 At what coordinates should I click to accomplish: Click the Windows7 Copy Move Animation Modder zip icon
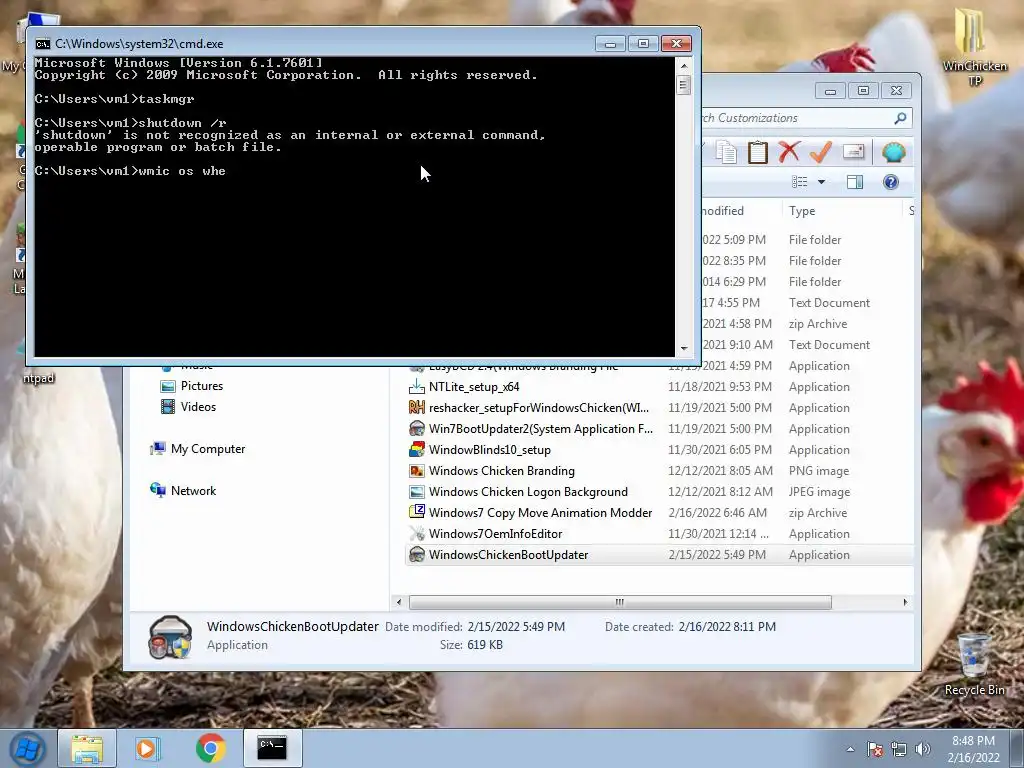[x=417, y=513]
